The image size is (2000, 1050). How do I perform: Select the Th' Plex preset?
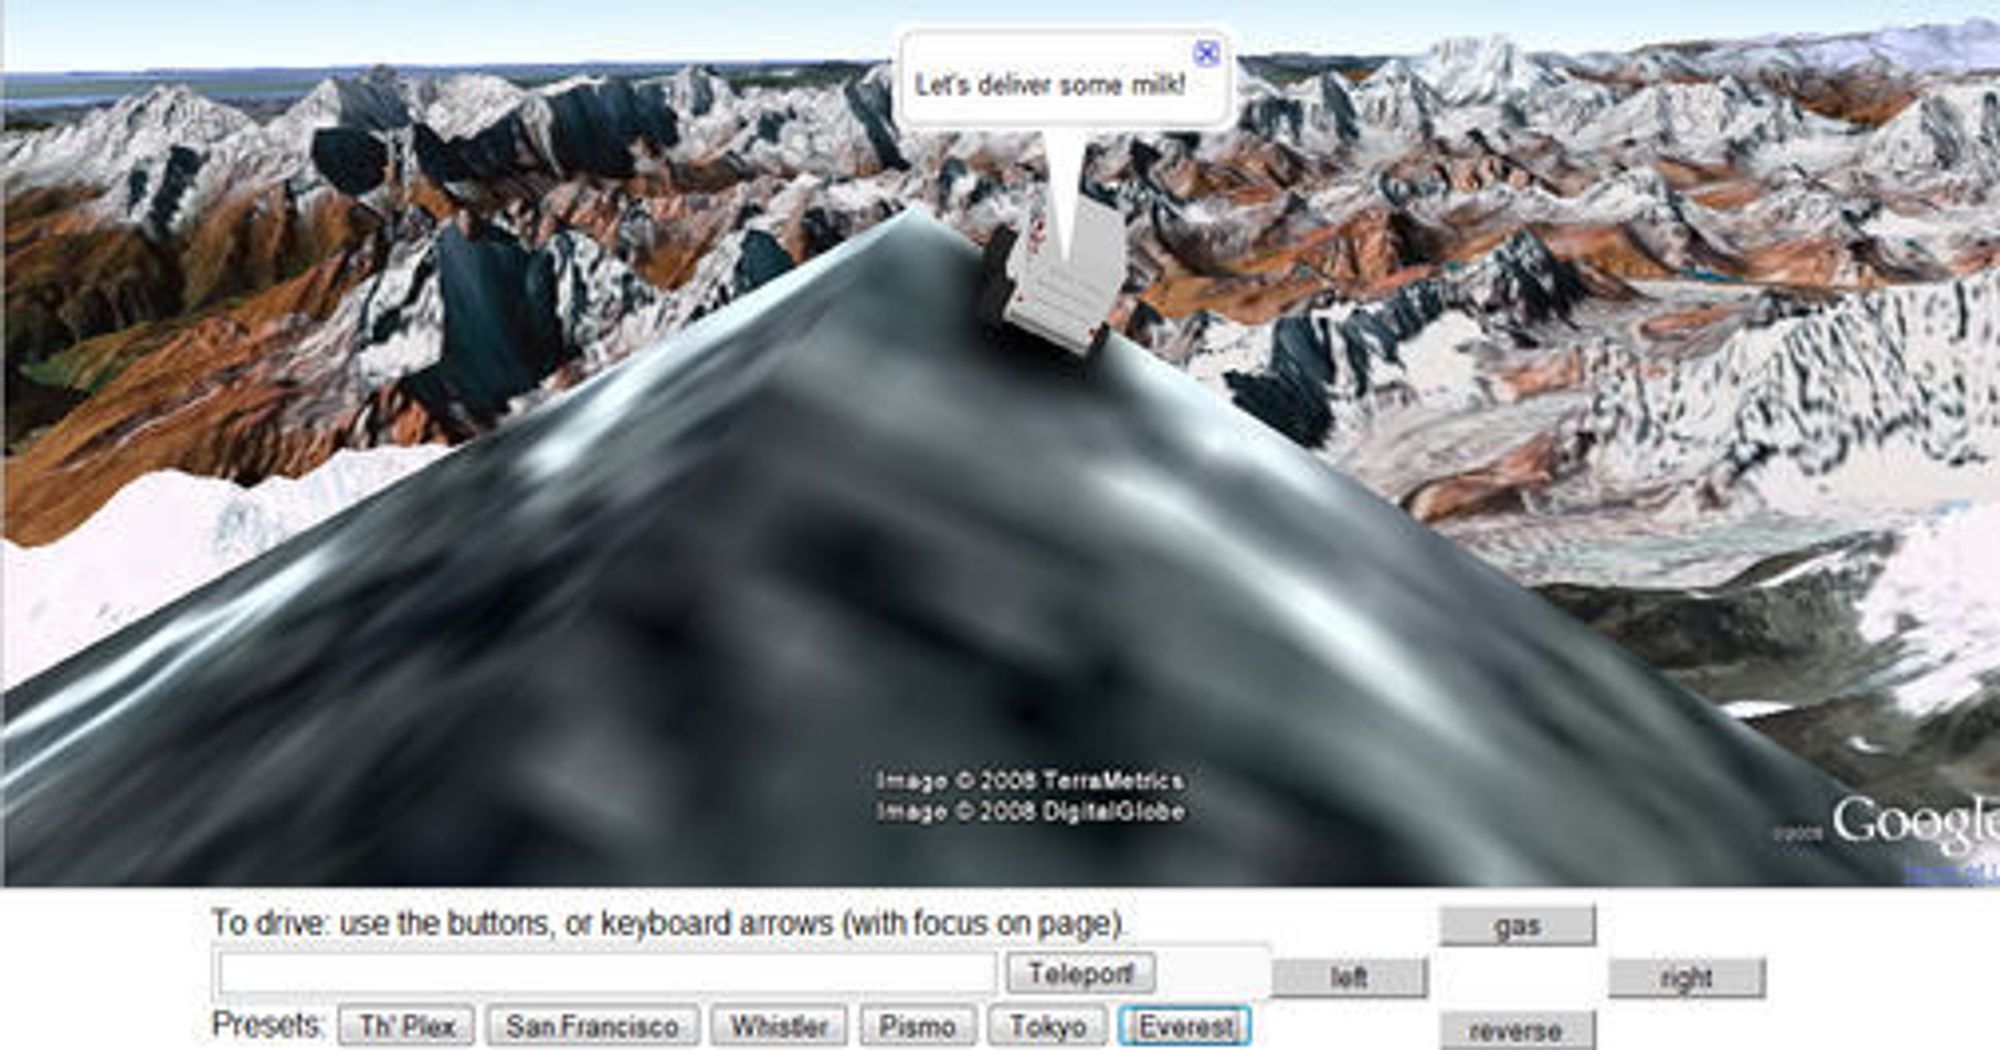click(406, 1026)
